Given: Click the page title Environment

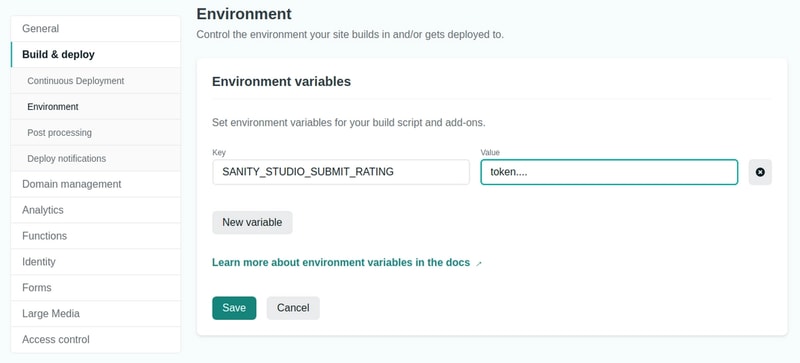Looking at the screenshot, I should [x=244, y=14].
